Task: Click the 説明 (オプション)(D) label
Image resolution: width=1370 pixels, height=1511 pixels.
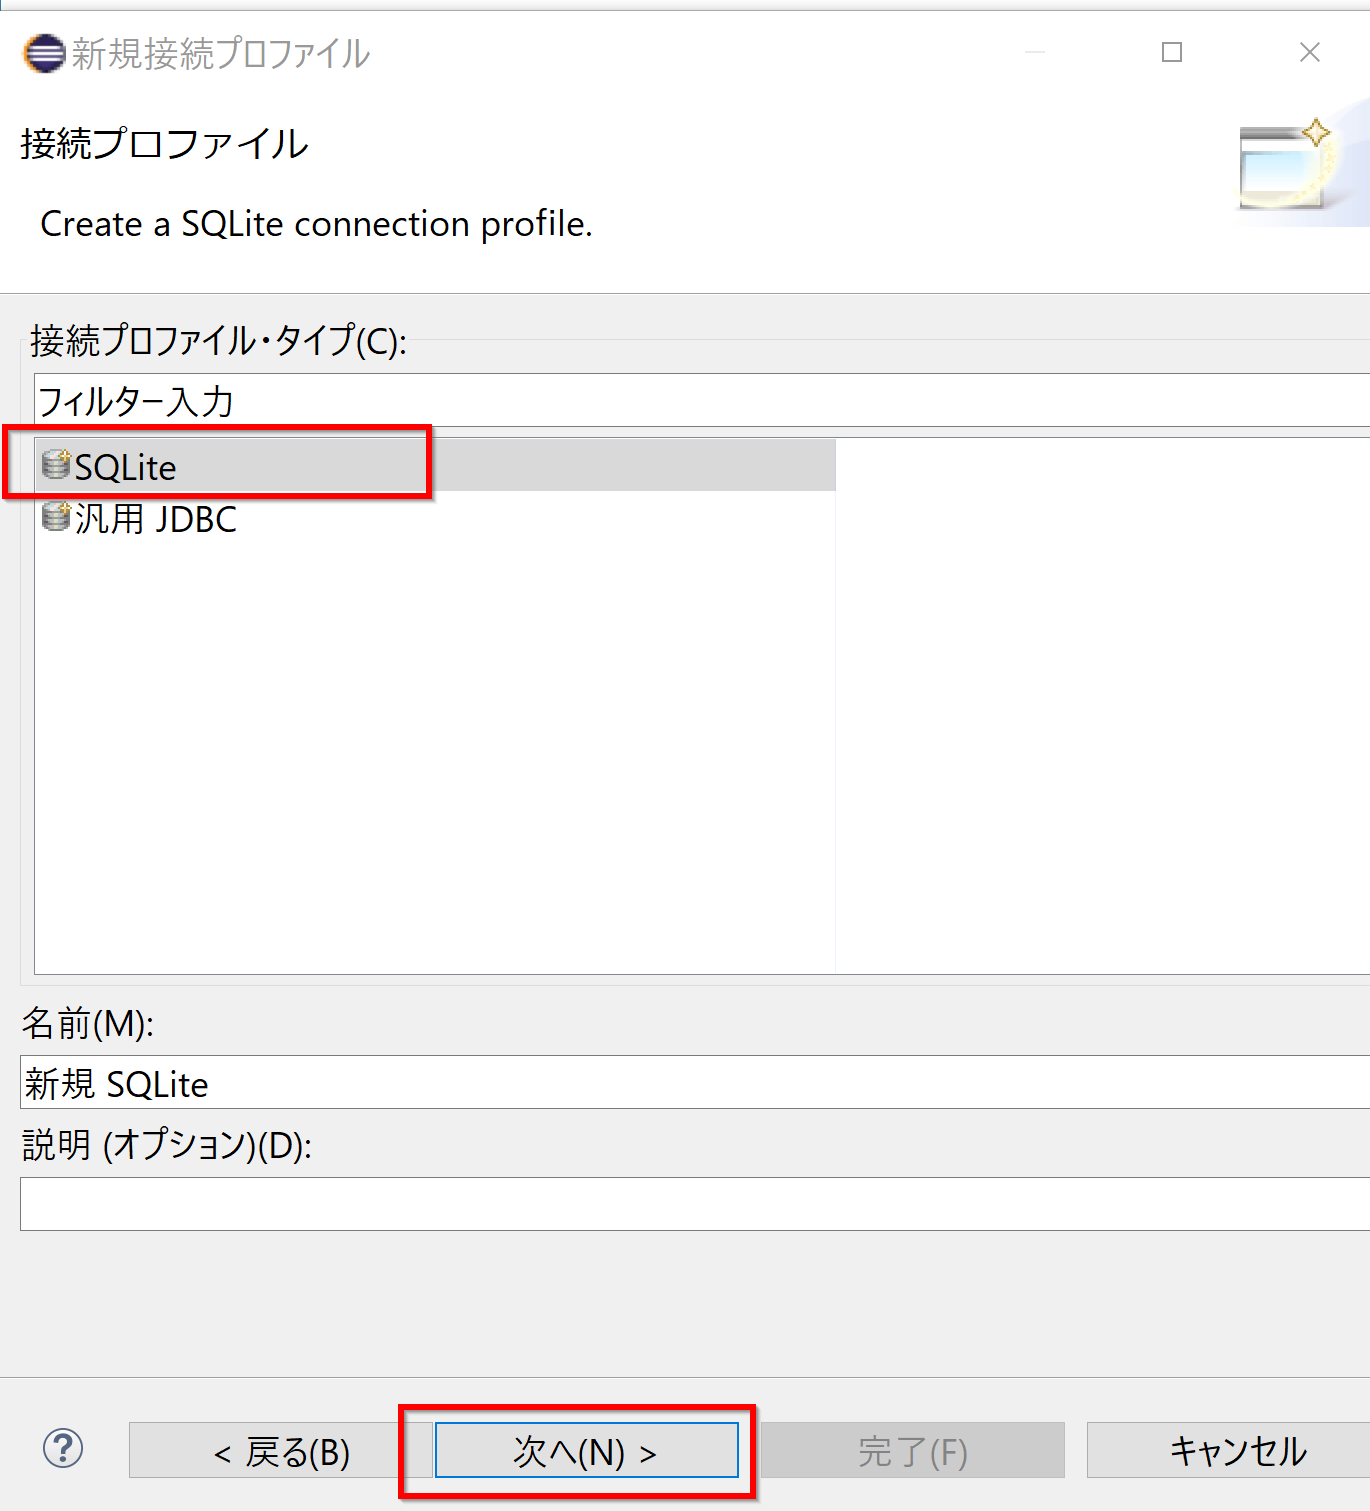Action: [167, 1145]
